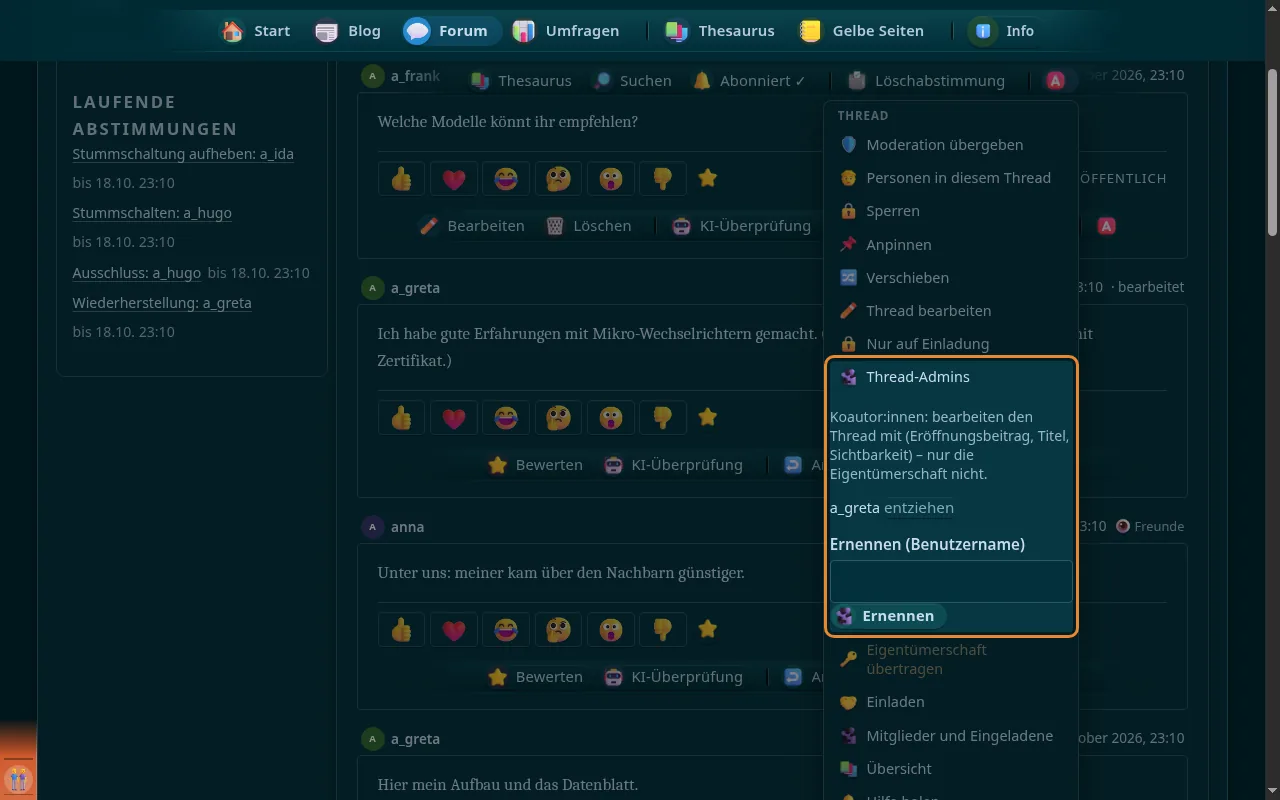Click Suchen in the thread toolbar

pos(632,81)
